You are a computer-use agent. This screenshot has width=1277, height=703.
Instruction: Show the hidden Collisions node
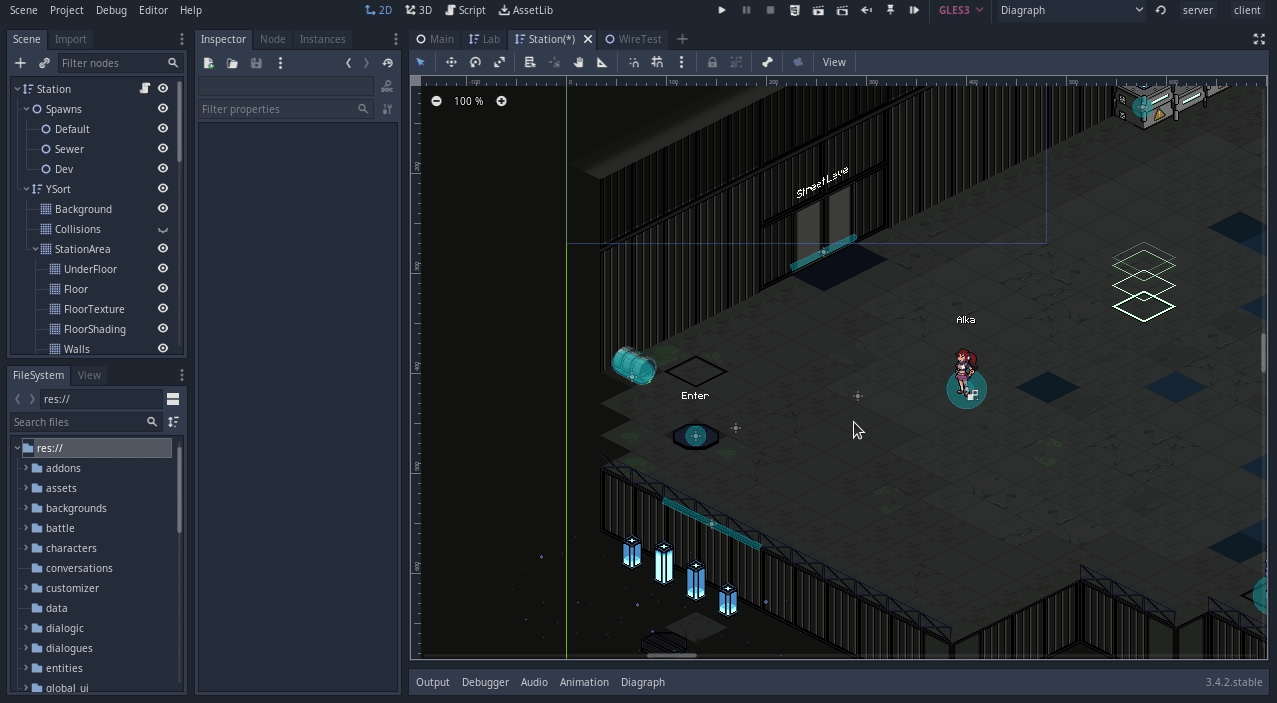pos(163,229)
